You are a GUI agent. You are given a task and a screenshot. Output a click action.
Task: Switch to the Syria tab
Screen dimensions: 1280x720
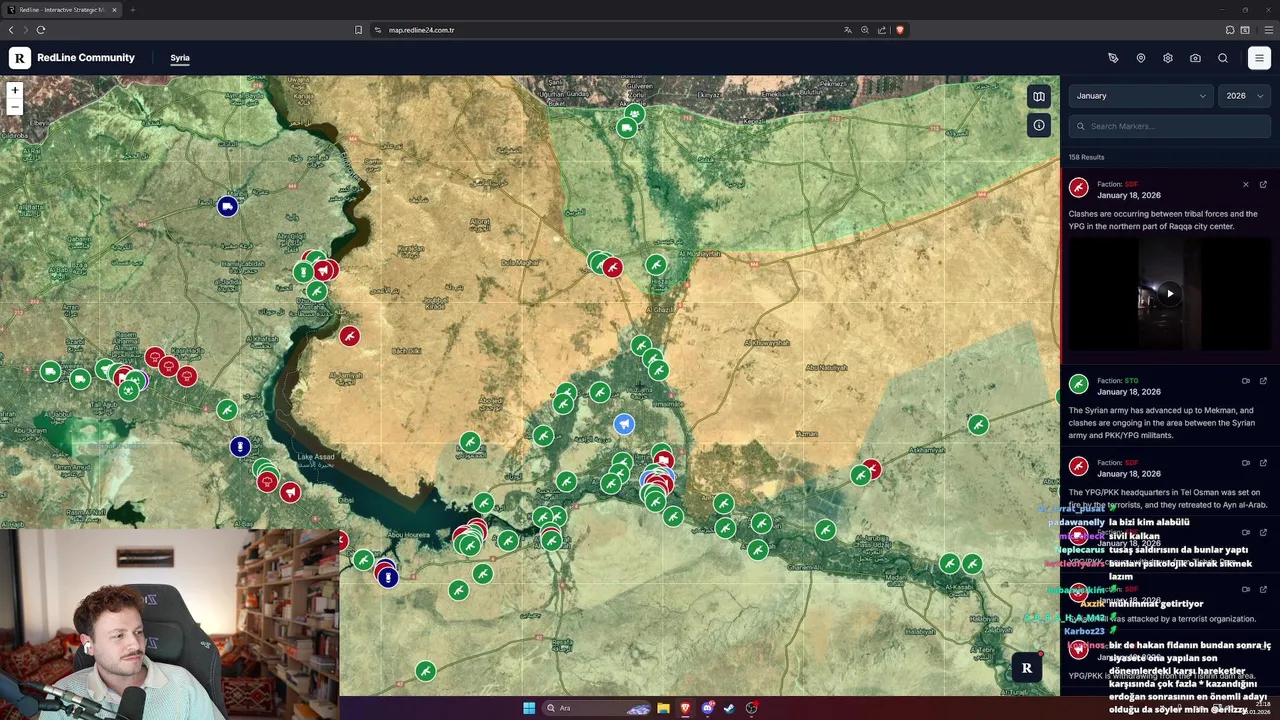pyautogui.click(x=180, y=58)
